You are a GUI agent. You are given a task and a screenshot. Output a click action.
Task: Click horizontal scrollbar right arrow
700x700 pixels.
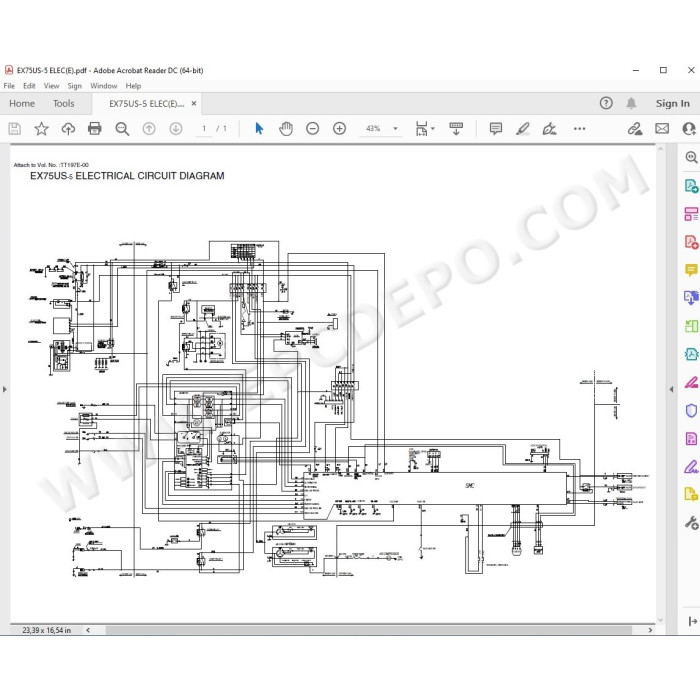point(650,630)
